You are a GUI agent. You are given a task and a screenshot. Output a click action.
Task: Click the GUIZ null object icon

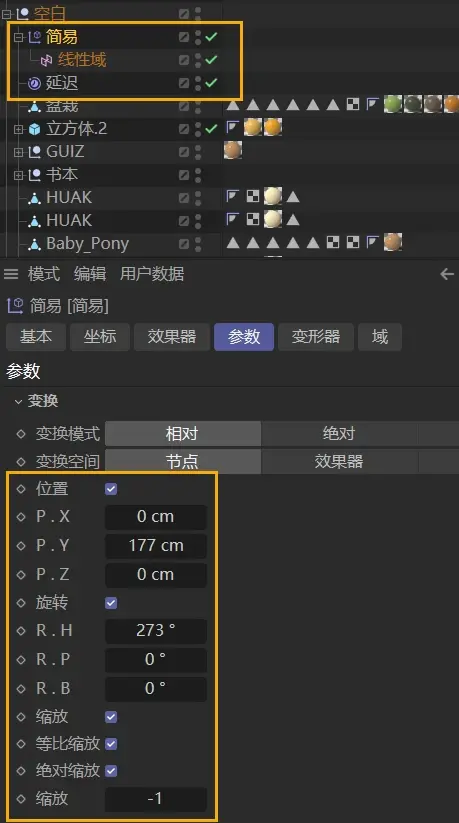34,152
